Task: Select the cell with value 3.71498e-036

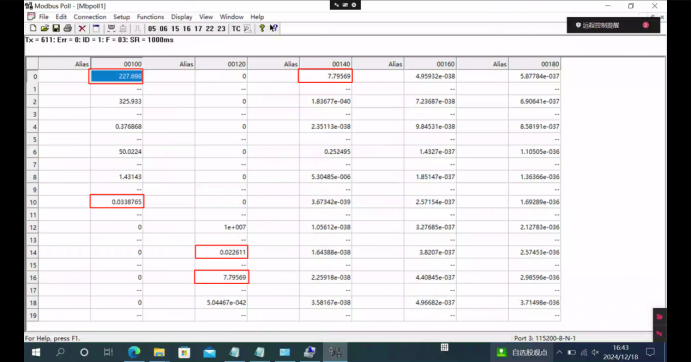Action: coord(534,303)
